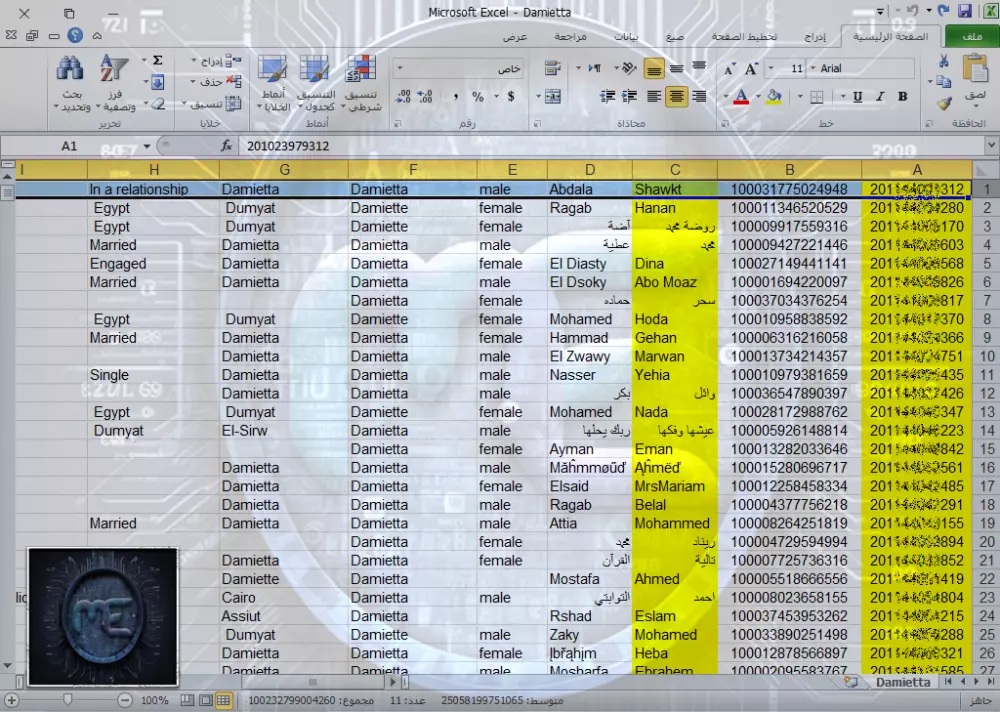The image size is (1000, 712).
Task: Open the number format (خاص) dropdown
Action: (x=400, y=68)
